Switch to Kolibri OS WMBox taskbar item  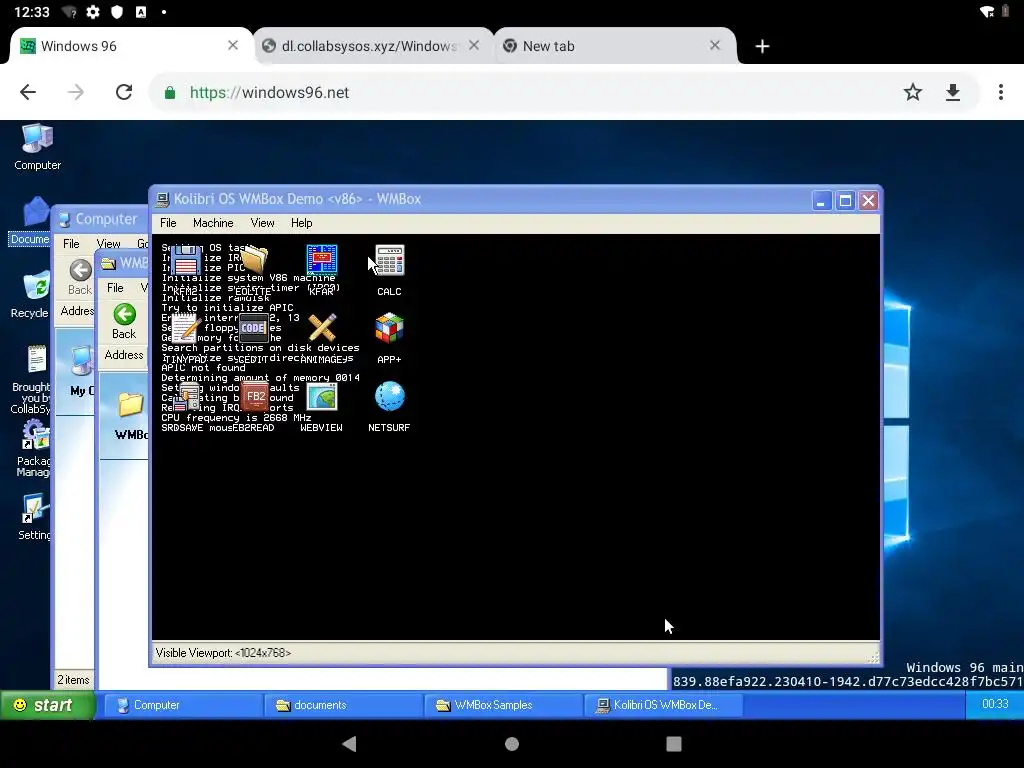click(x=663, y=705)
